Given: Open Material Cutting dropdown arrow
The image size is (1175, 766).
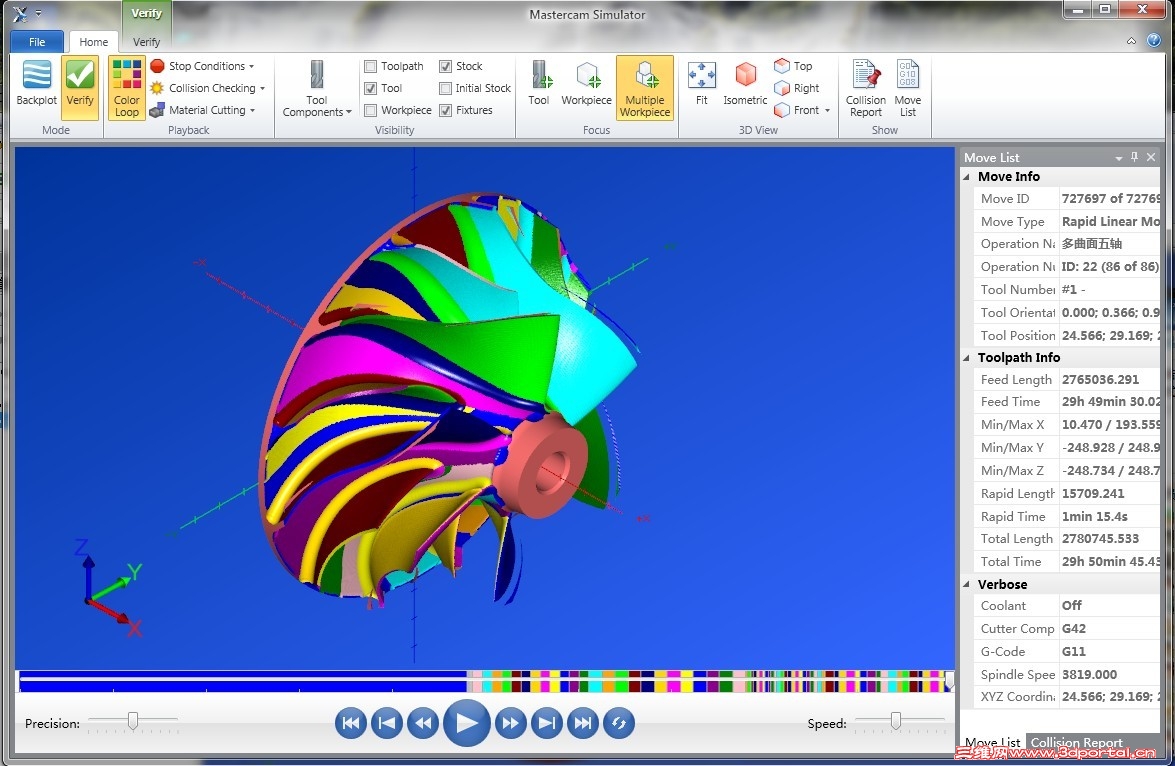Looking at the screenshot, I should [x=253, y=111].
